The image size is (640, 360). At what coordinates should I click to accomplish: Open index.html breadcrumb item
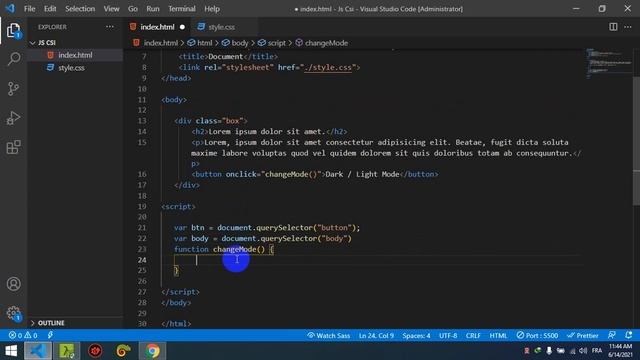coord(156,43)
